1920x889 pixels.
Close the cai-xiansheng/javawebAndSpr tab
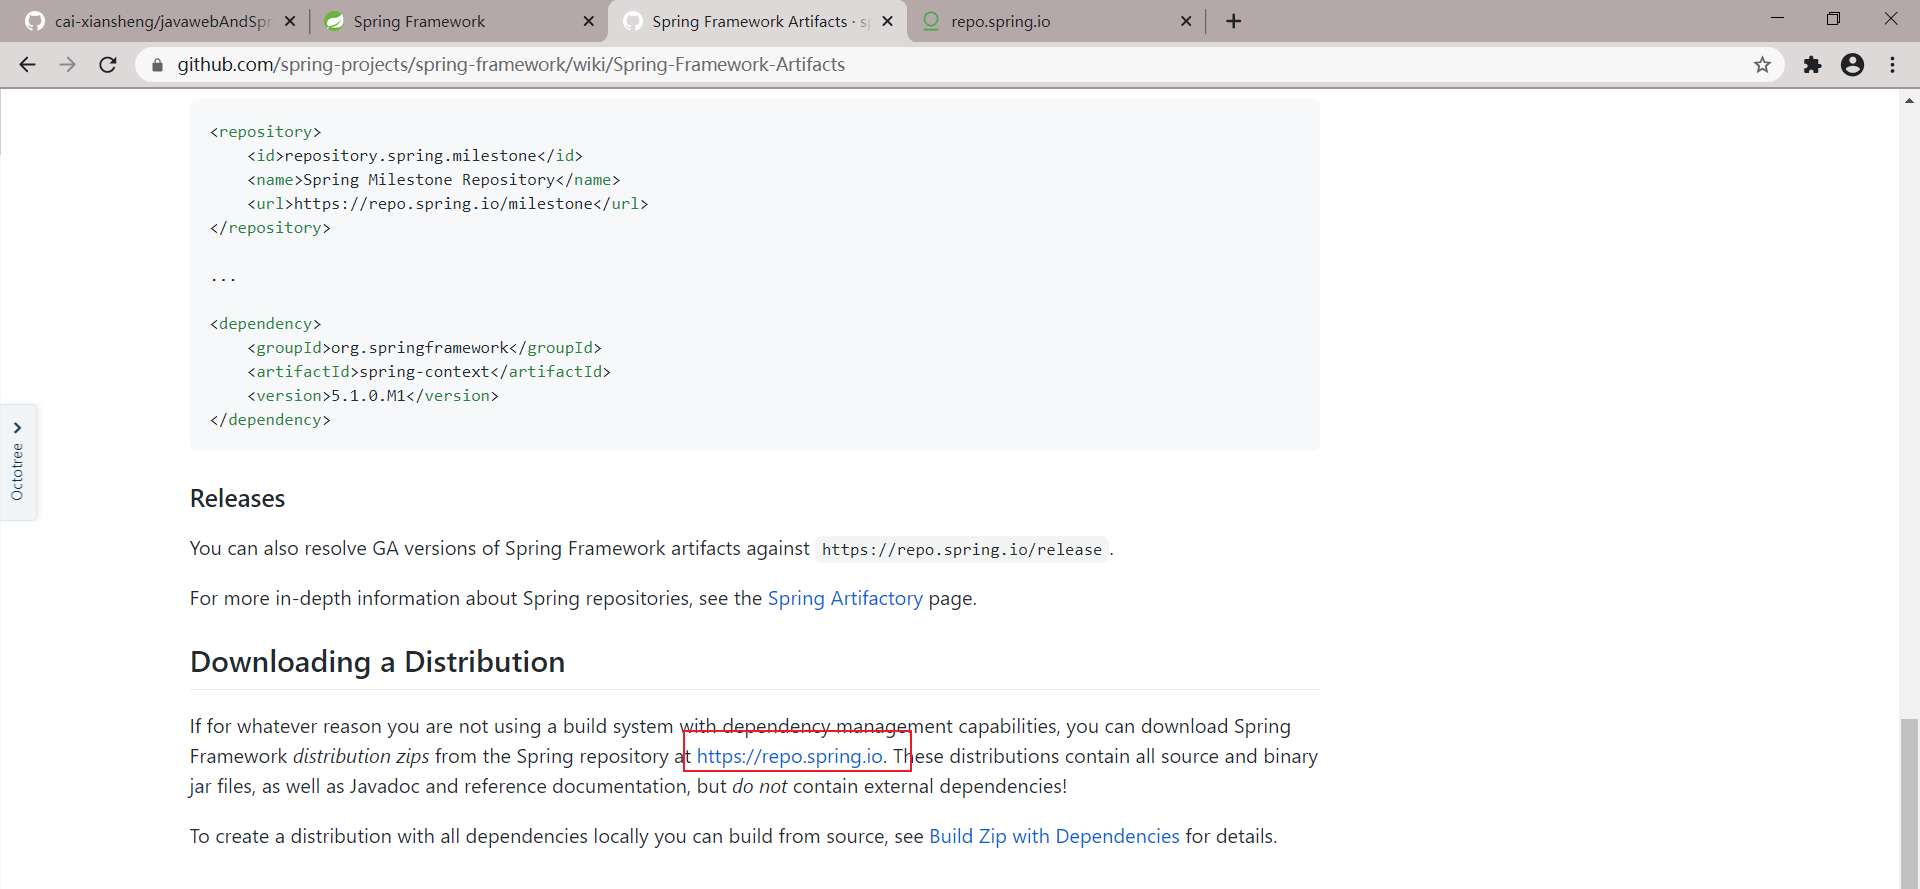pos(290,21)
